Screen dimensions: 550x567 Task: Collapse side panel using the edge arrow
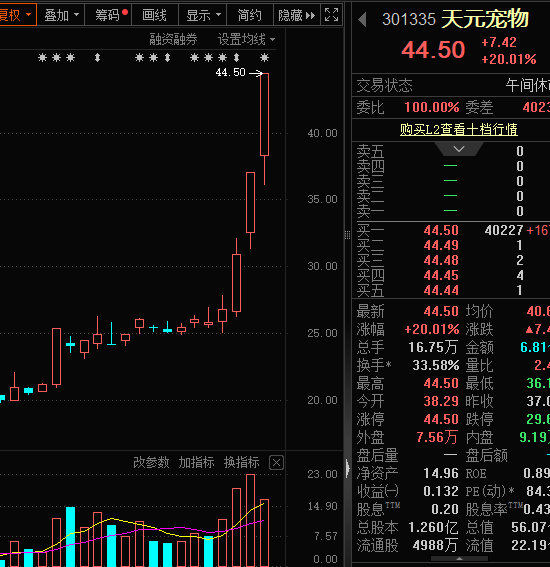point(348,469)
